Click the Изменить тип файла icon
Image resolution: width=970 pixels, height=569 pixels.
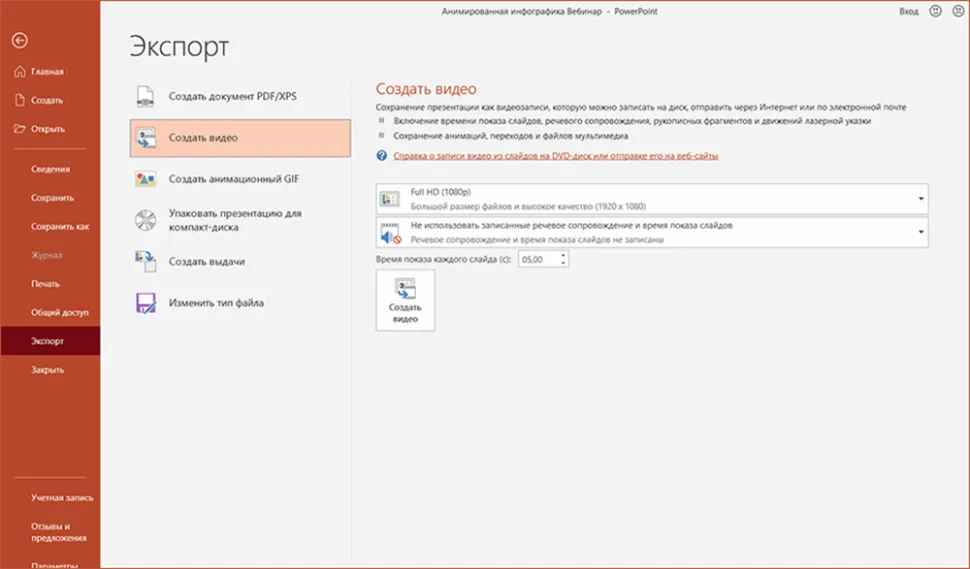(146, 303)
